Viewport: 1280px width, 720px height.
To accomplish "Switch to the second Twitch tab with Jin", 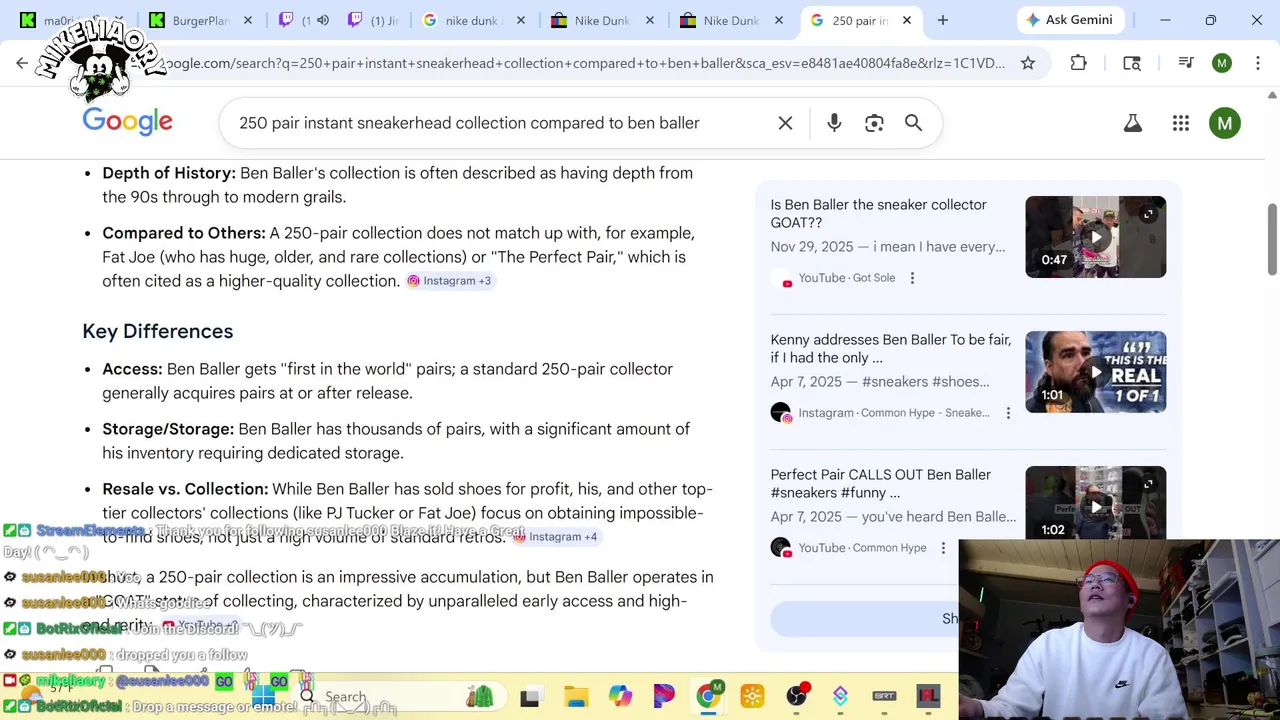I will click(x=373, y=20).
